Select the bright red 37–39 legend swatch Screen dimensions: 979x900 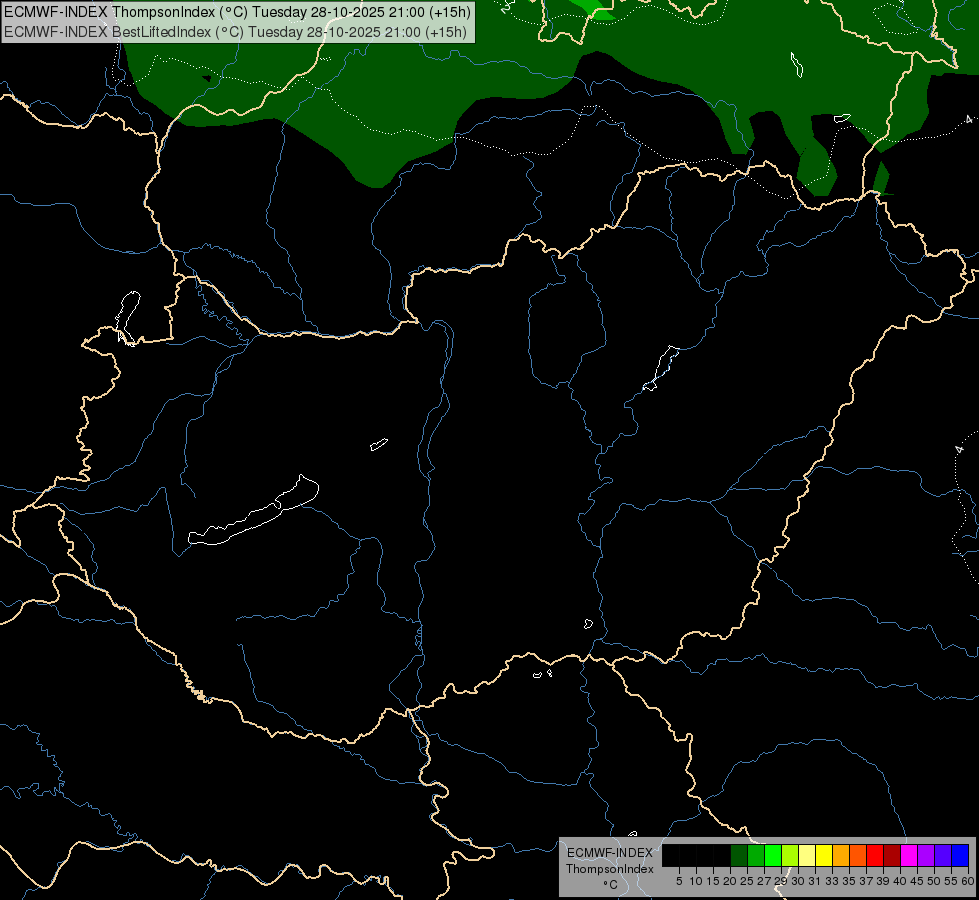pyautogui.click(x=875, y=856)
